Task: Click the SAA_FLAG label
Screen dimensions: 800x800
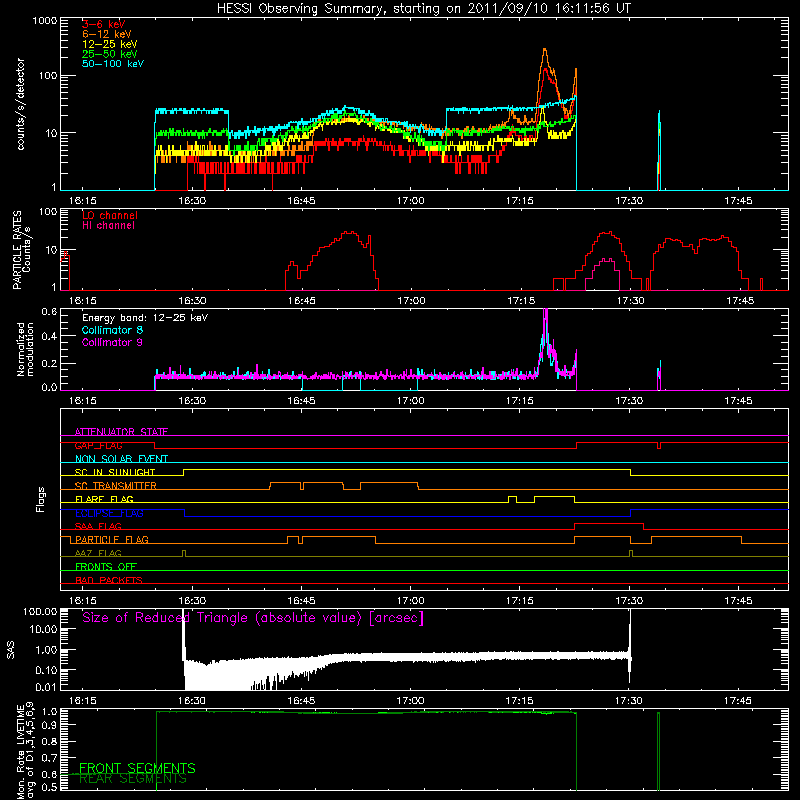Action: pos(98,526)
